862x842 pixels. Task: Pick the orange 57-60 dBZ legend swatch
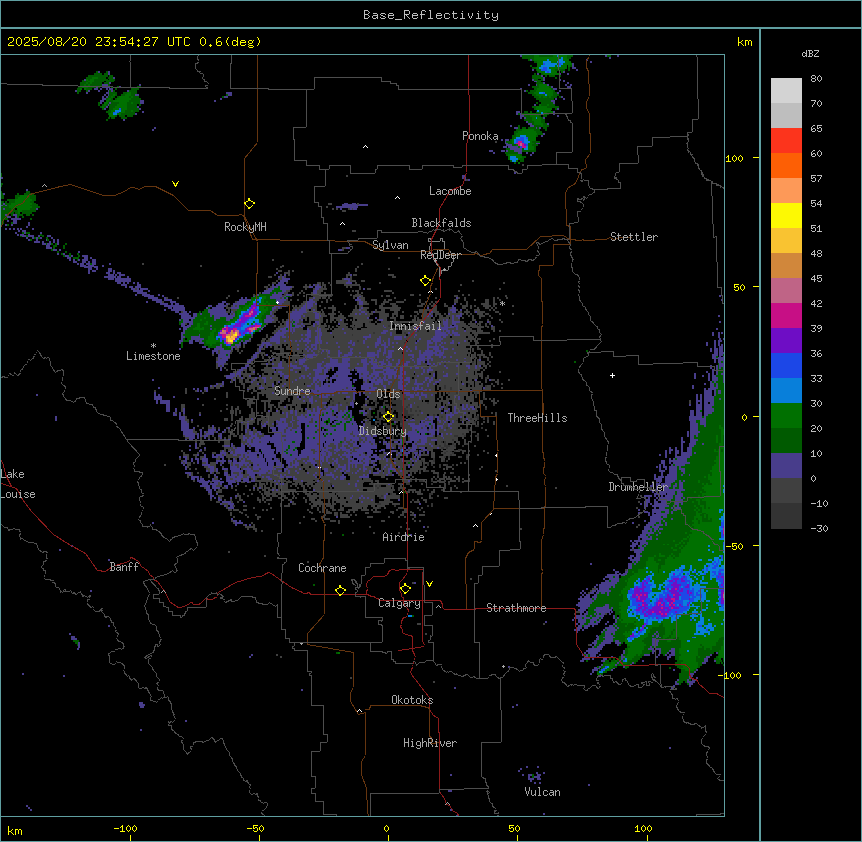786,165
